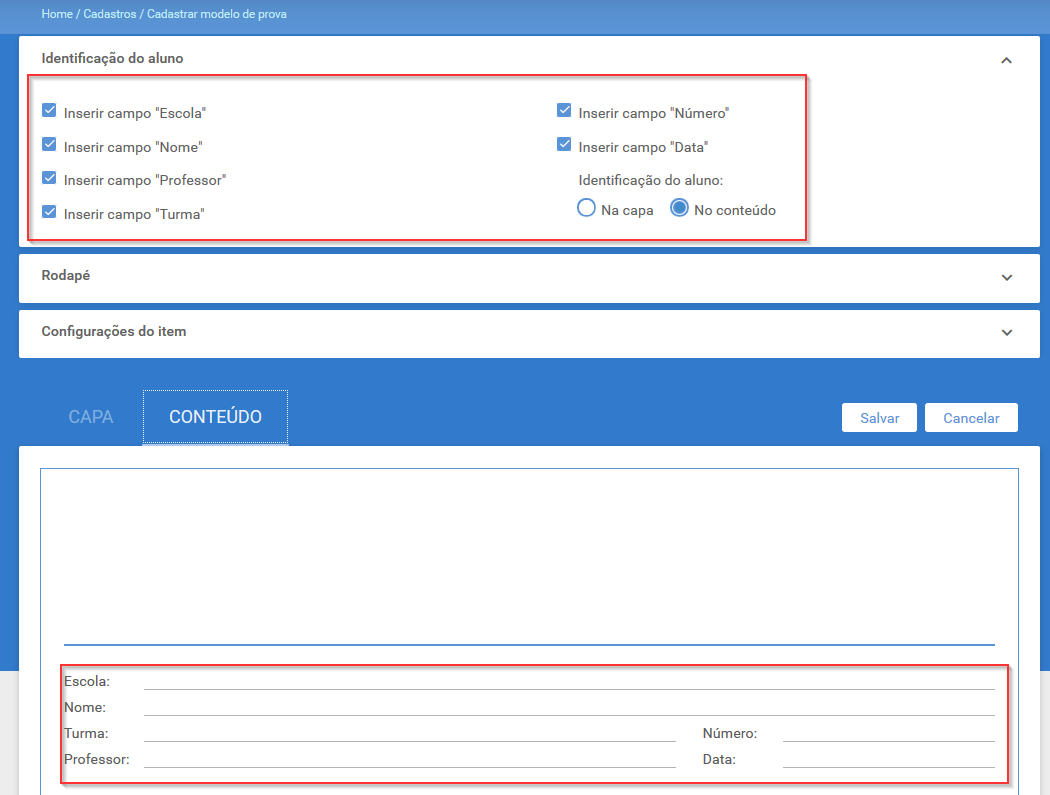Toggle Inserir campo "Número" checkbox
The image size is (1050, 795).
(x=564, y=111)
